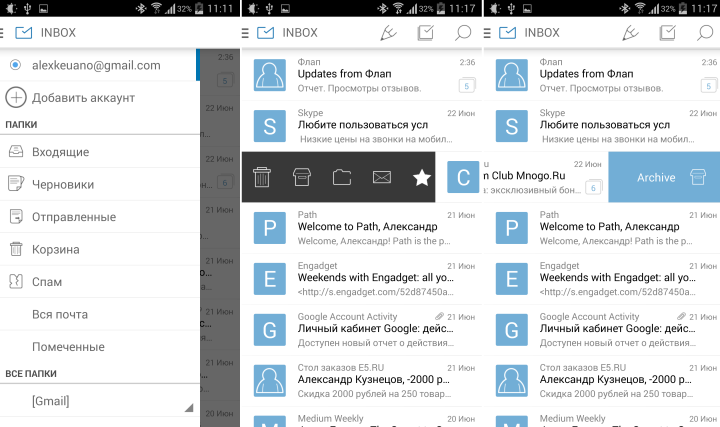Select Вся почта in folder list

(60, 315)
